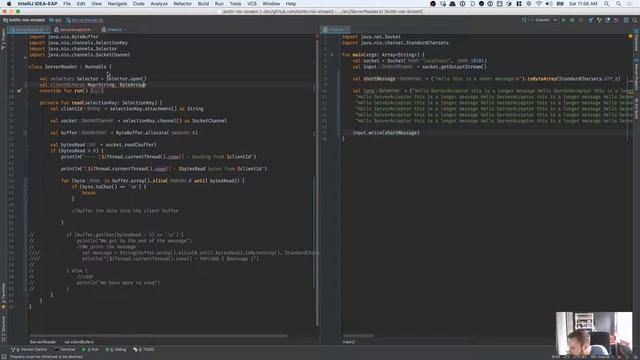
Task: Open the Build menu
Action: [203, 4]
